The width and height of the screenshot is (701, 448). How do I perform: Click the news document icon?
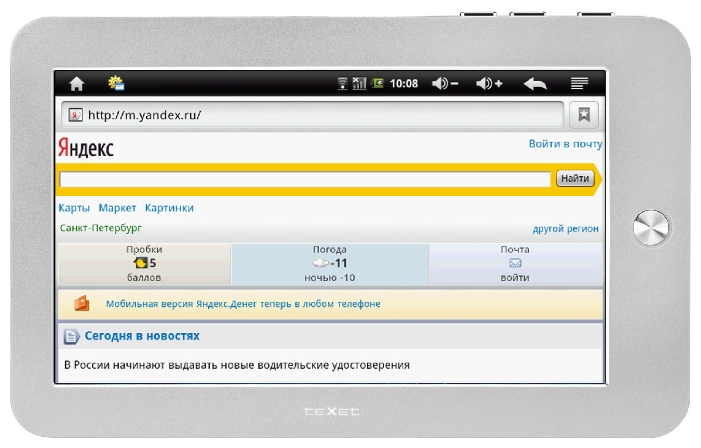pyautogui.click(x=71, y=336)
